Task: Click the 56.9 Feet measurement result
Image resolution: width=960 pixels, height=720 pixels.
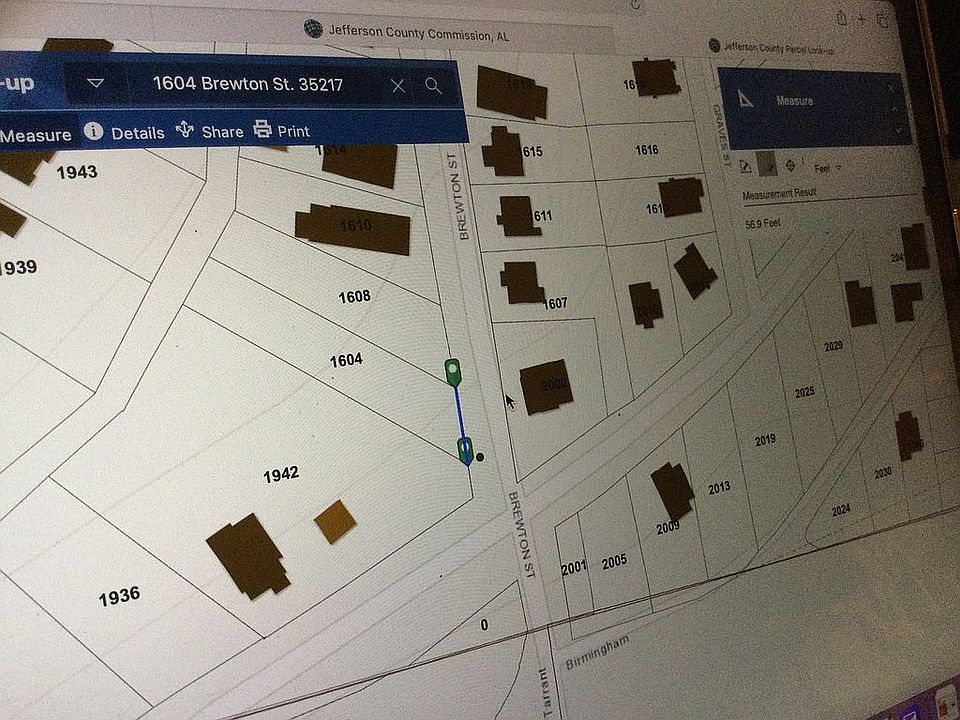Action: (x=762, y=224)
